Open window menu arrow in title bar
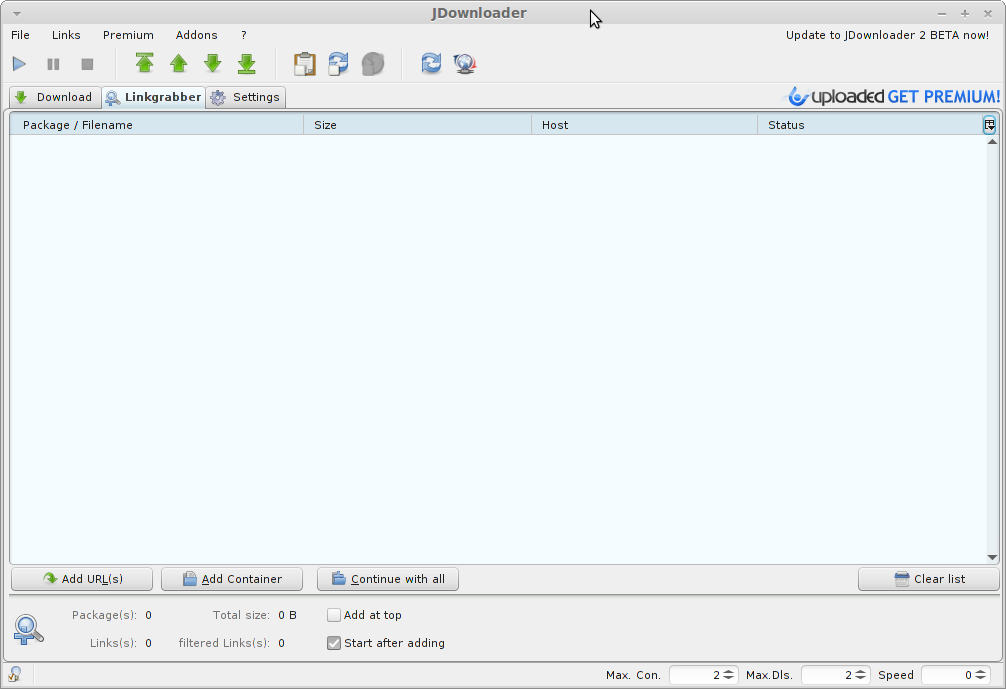This screenshot has height=689, width=1006. [17, 13]
